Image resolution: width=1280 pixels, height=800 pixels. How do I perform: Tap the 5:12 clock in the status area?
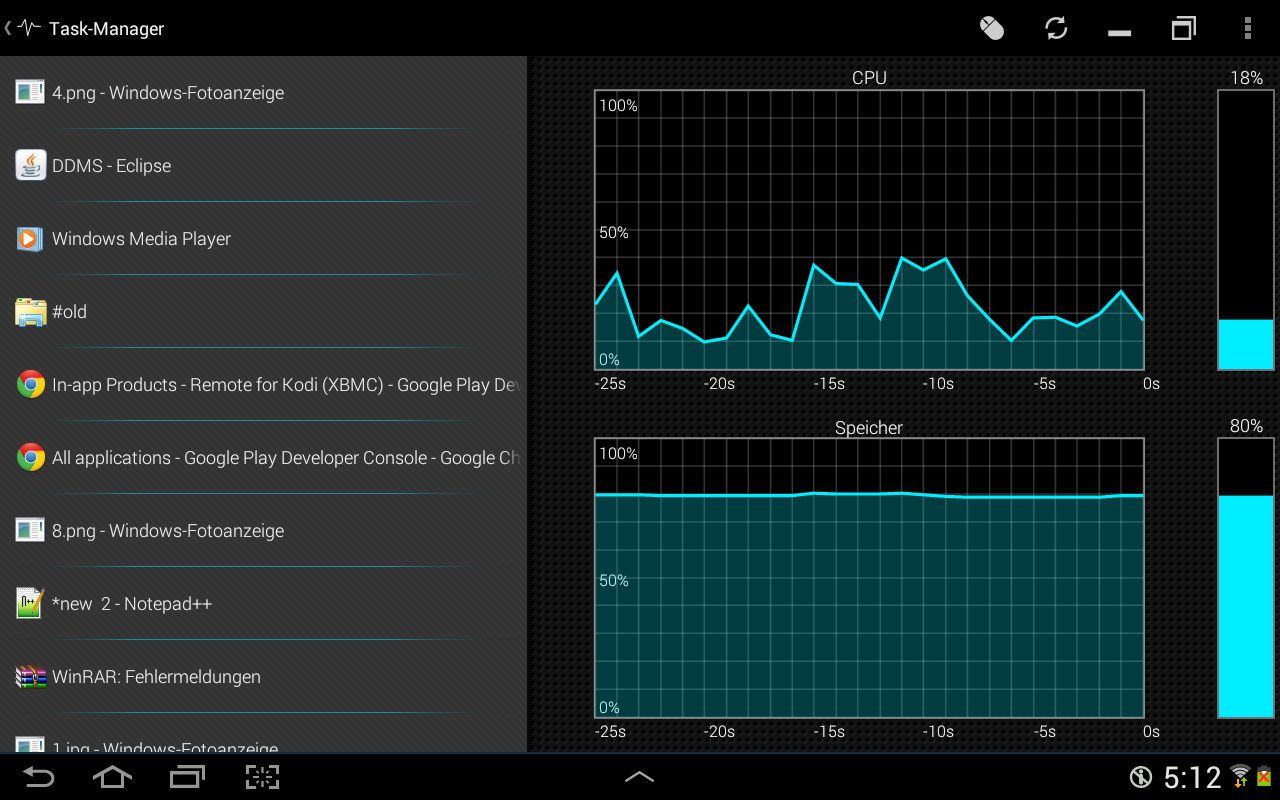point(1193,777)
